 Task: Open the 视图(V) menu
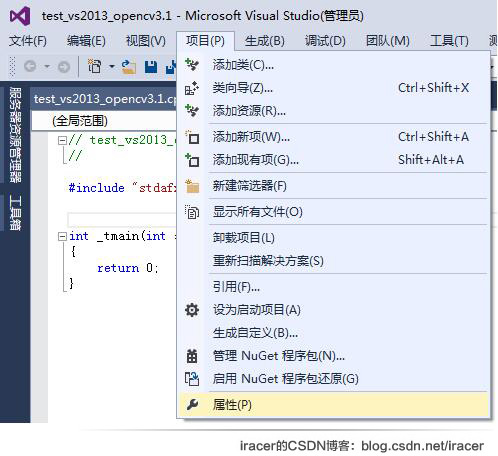(146, 41)
